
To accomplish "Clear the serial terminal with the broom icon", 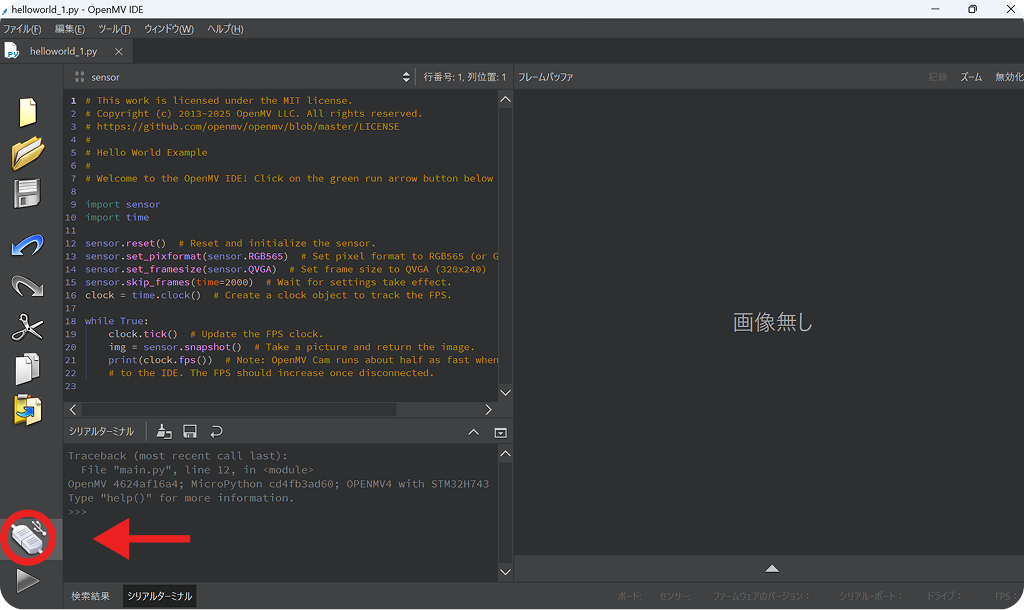I will click(164, 432).
